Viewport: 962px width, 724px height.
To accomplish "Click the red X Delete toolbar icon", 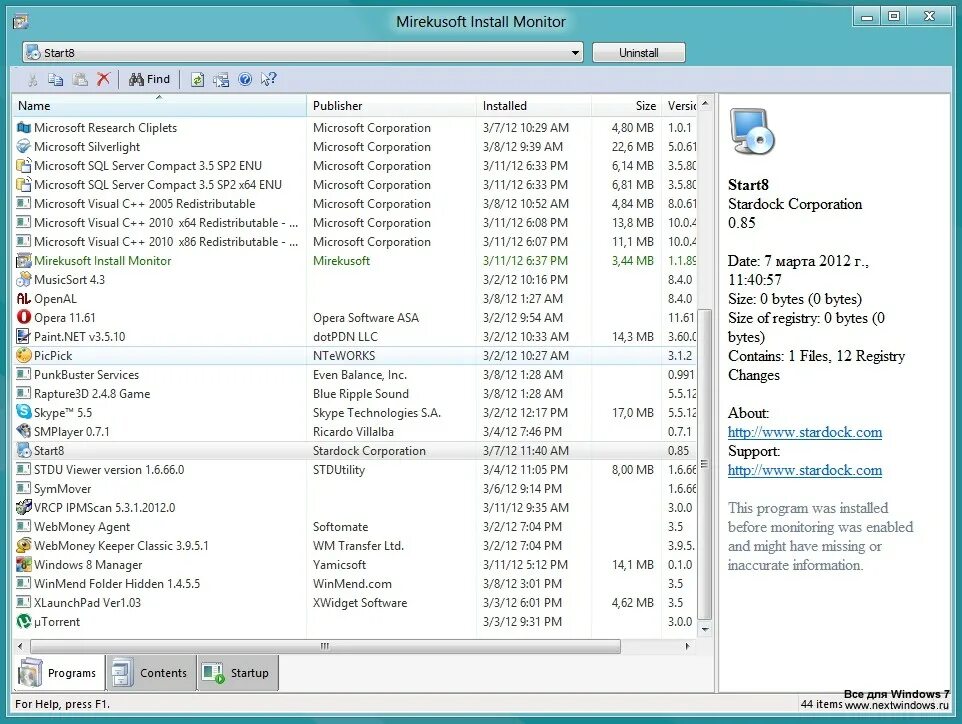I will tap(103, 79).
